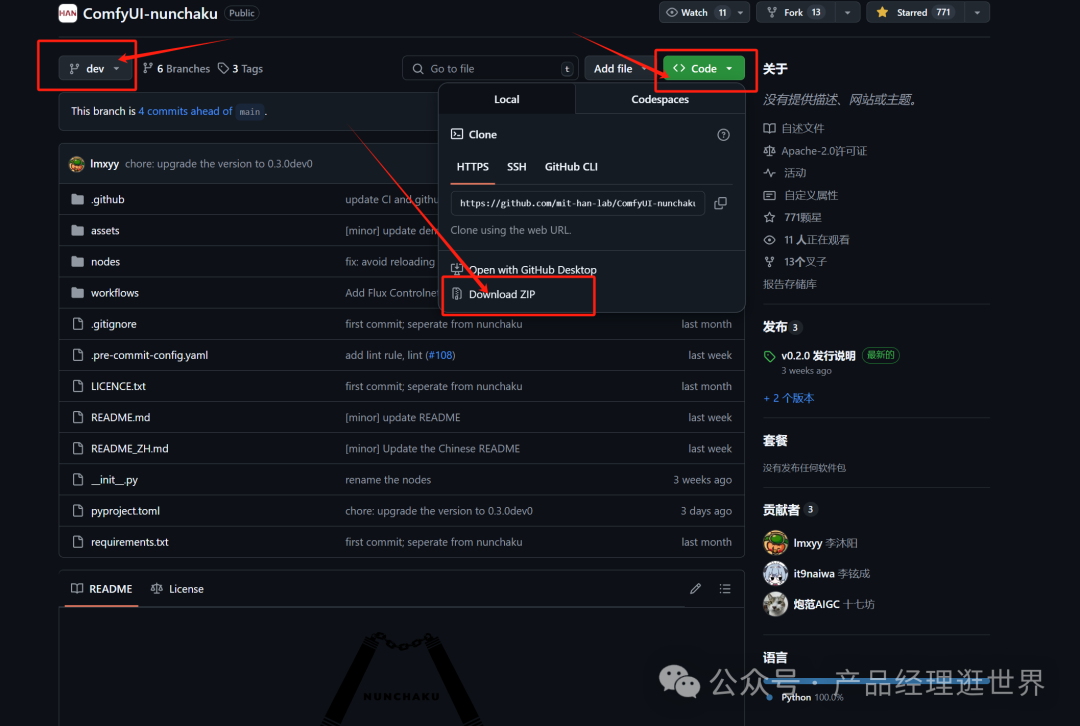Image resolution: width=1080 pixels, height=726 pixels.
Task: Select the SSH clone tab
Action: coord(517,167)
